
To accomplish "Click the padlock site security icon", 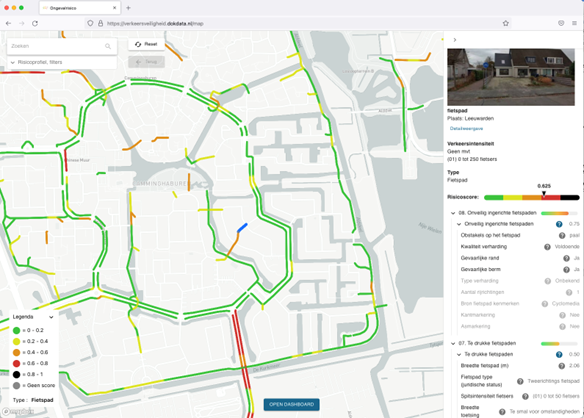I will click(x=100, y=23).
